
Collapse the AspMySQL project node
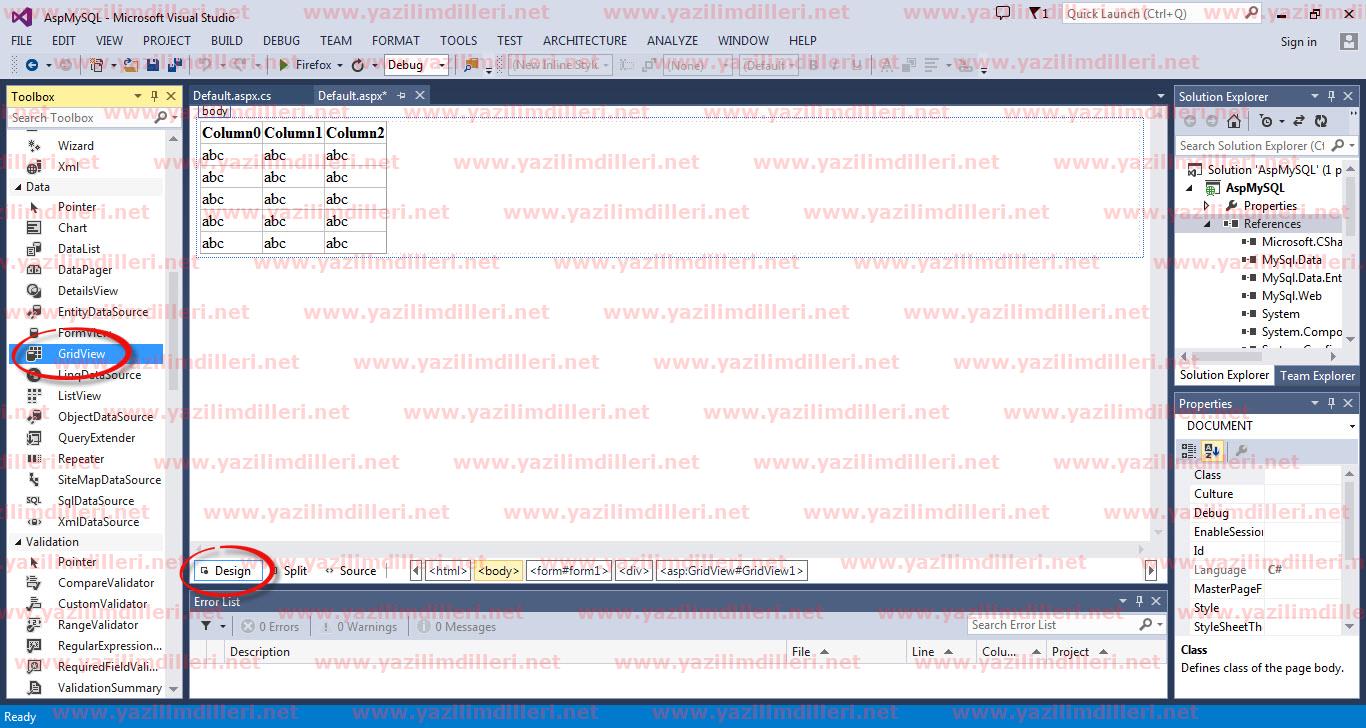click(x=1190, y=188)
